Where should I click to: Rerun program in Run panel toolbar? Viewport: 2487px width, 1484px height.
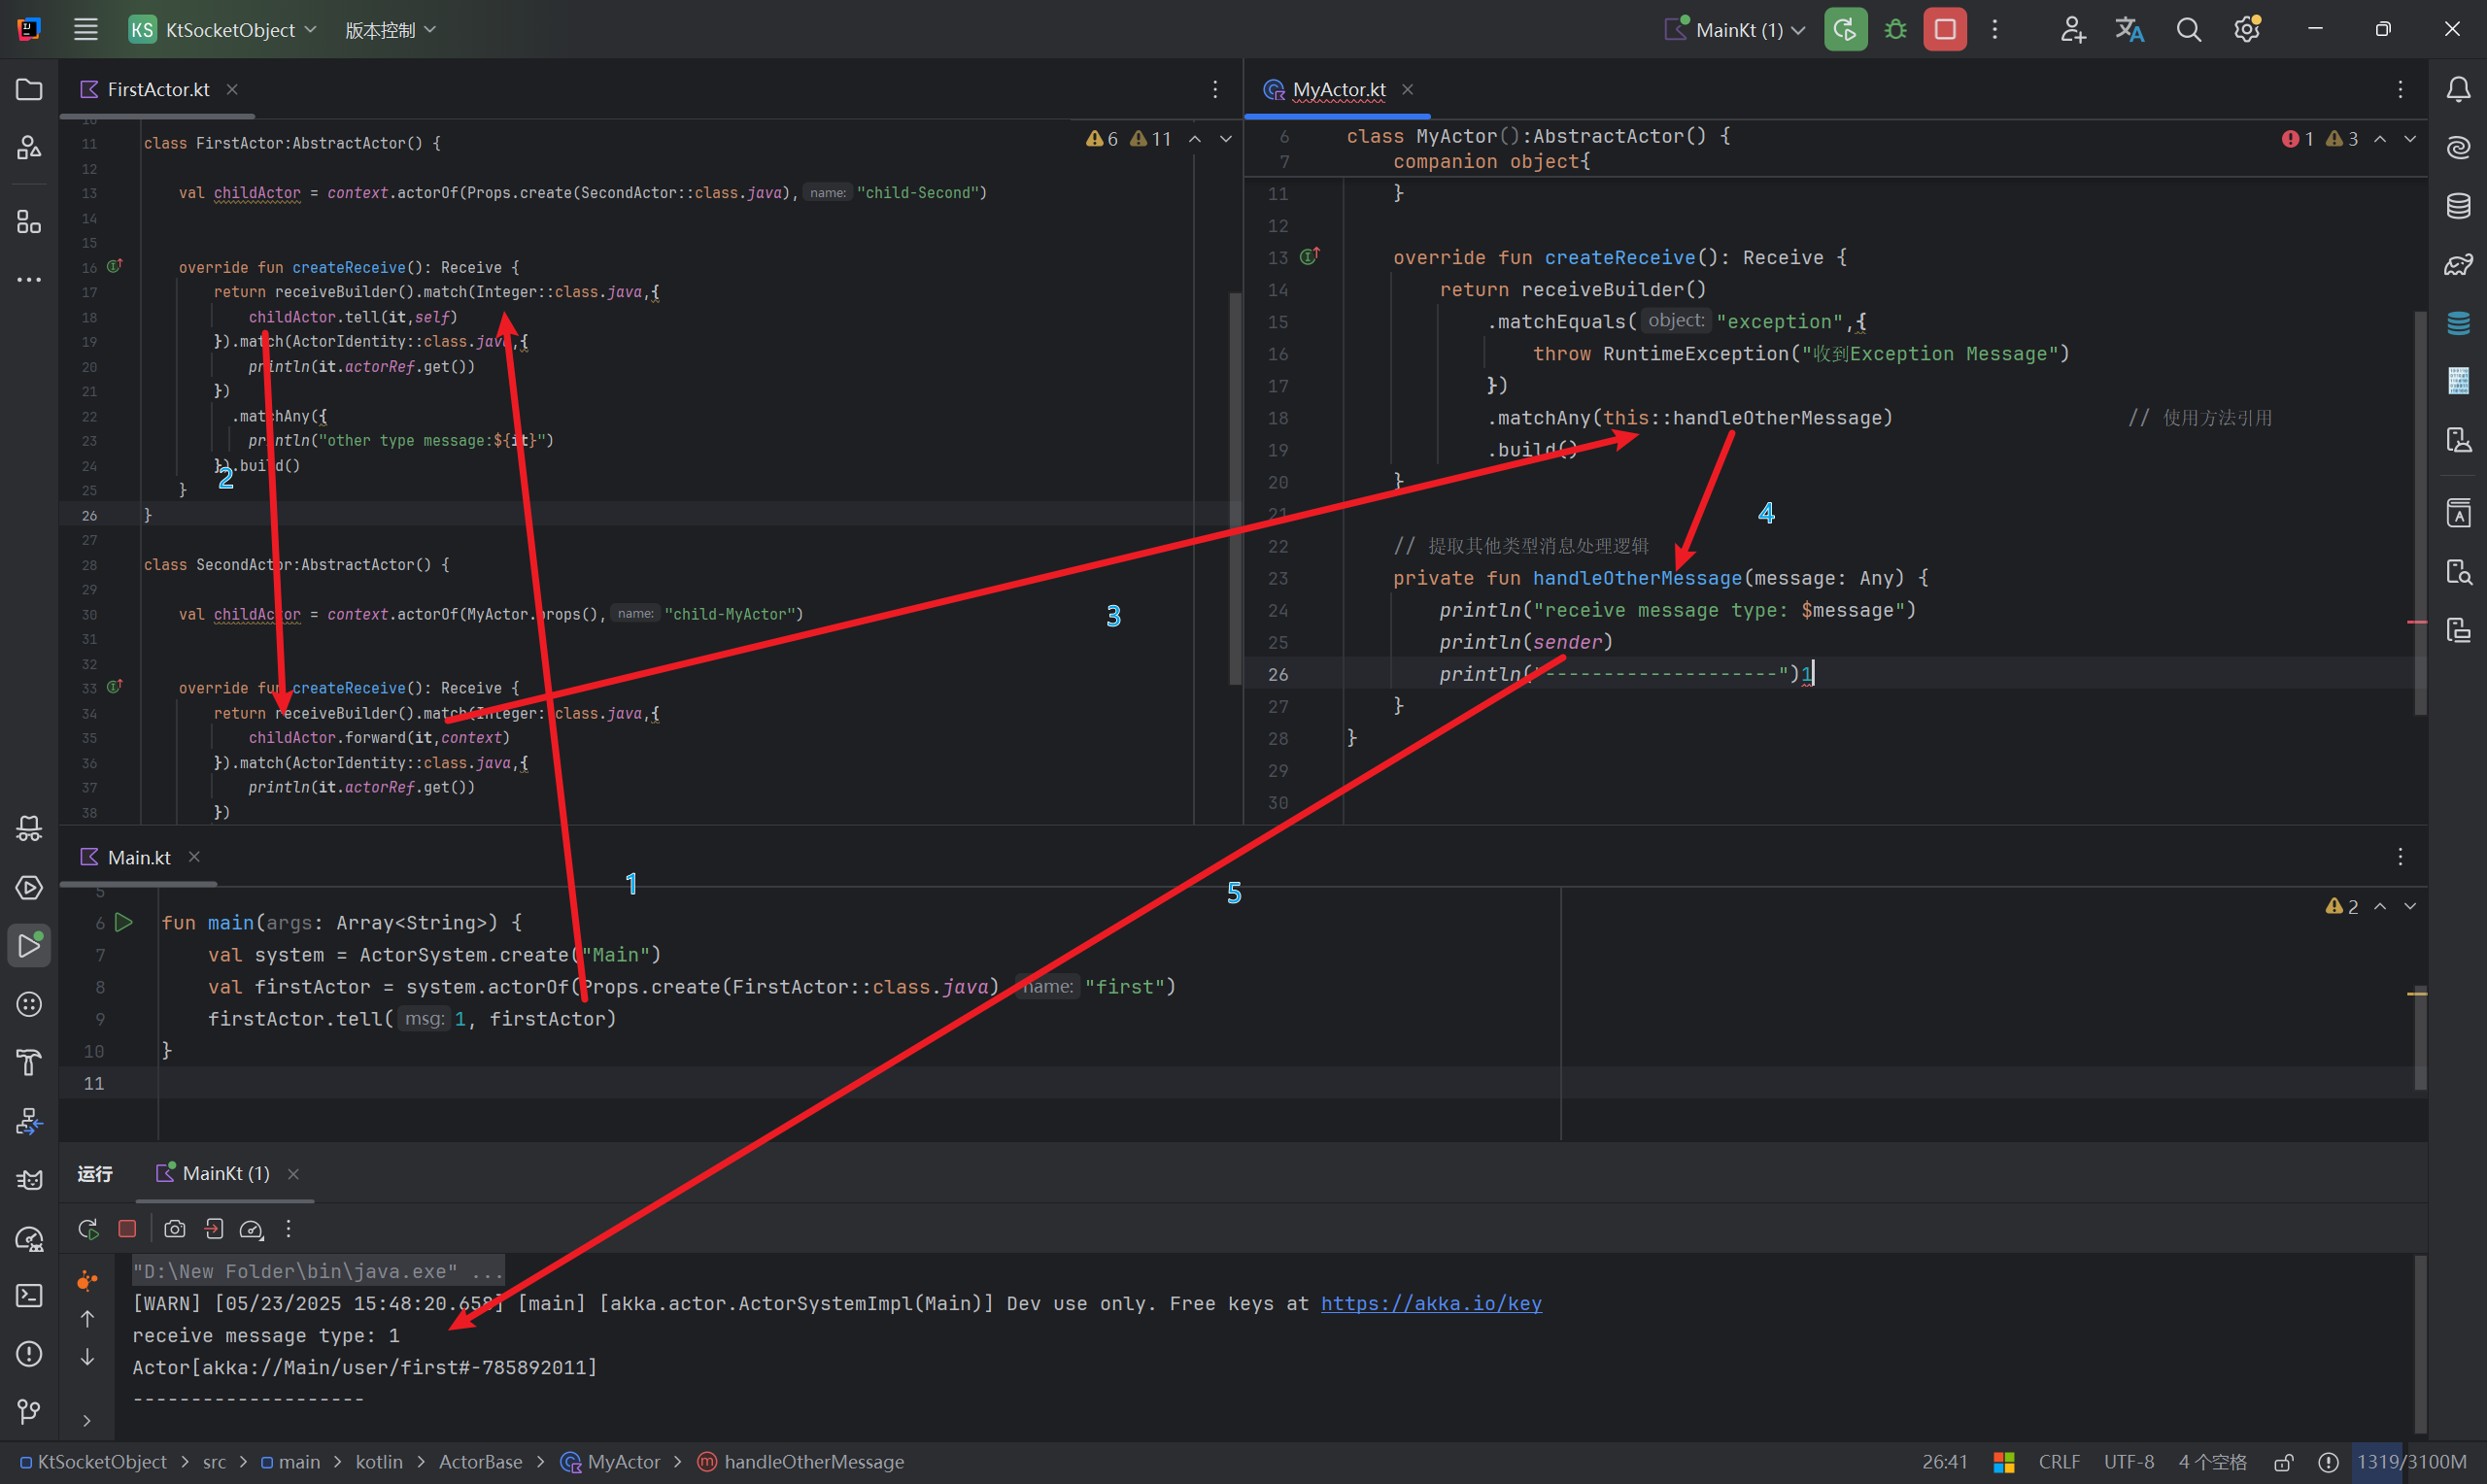(88, 1228)
